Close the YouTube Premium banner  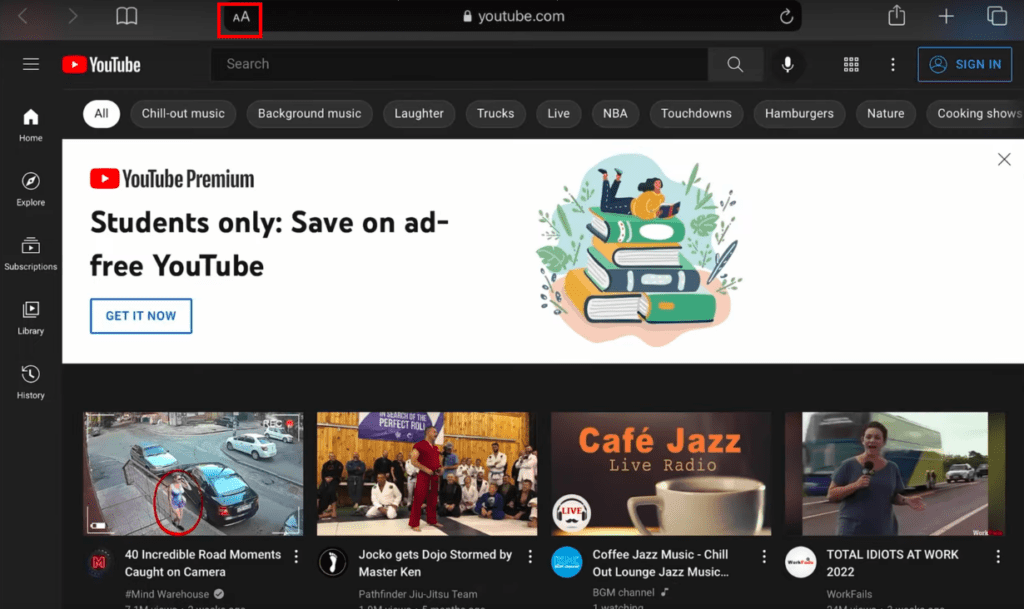point(1004,159)
